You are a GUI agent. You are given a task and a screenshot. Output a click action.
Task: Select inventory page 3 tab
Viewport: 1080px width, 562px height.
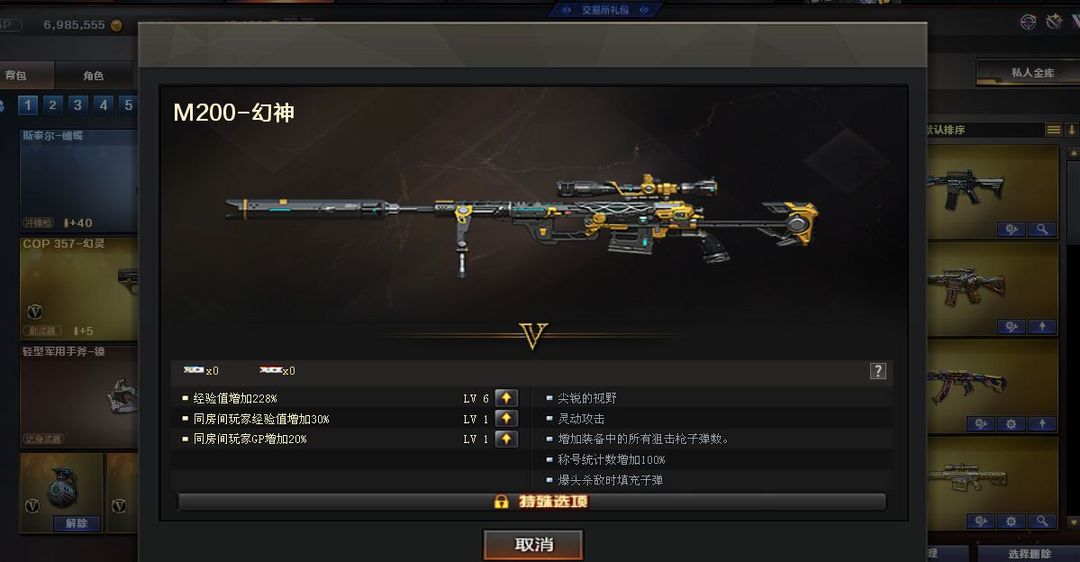(x=78, y=105)
